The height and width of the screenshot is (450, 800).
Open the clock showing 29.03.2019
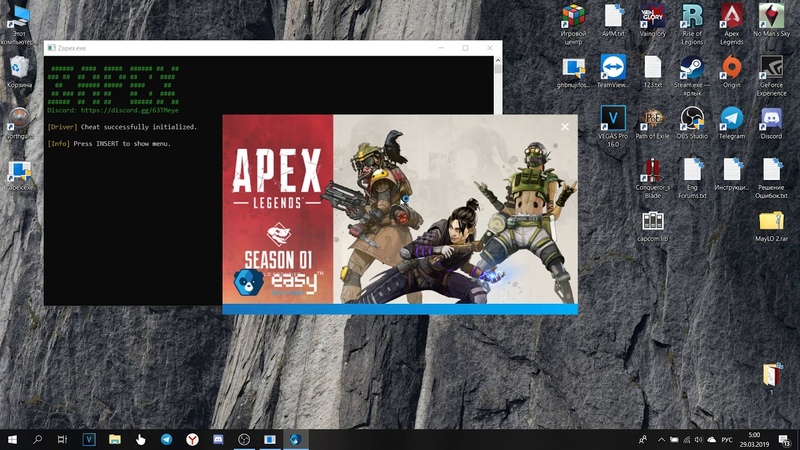[754, 439]
